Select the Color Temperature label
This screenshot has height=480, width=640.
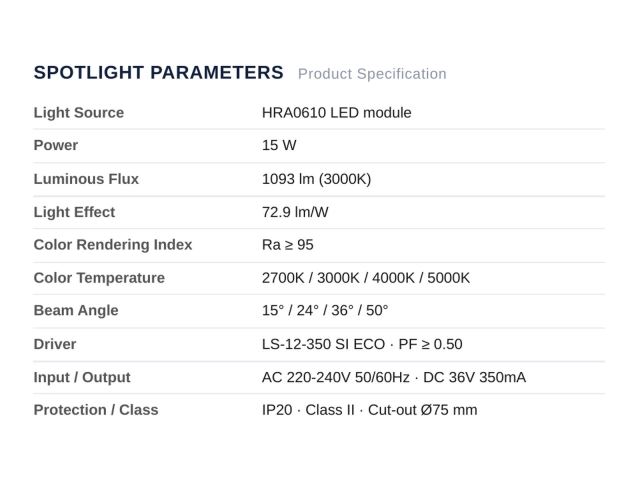tap(99, 278)
